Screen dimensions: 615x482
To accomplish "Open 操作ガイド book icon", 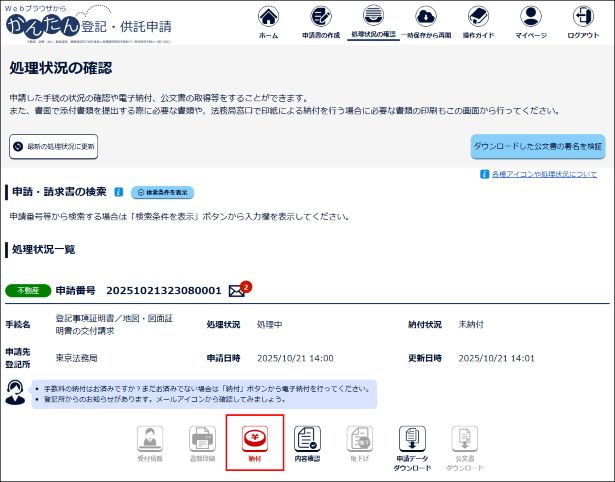I will pyautogui.click(x=479, y=17).
